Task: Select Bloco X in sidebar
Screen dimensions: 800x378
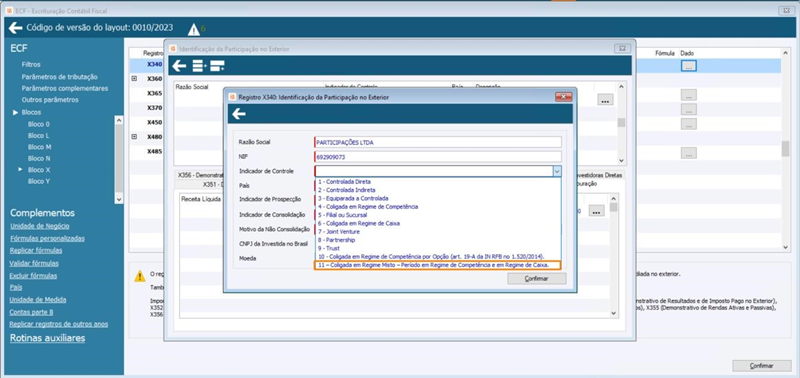Action: pyautogui.click(x=39, y=170)
